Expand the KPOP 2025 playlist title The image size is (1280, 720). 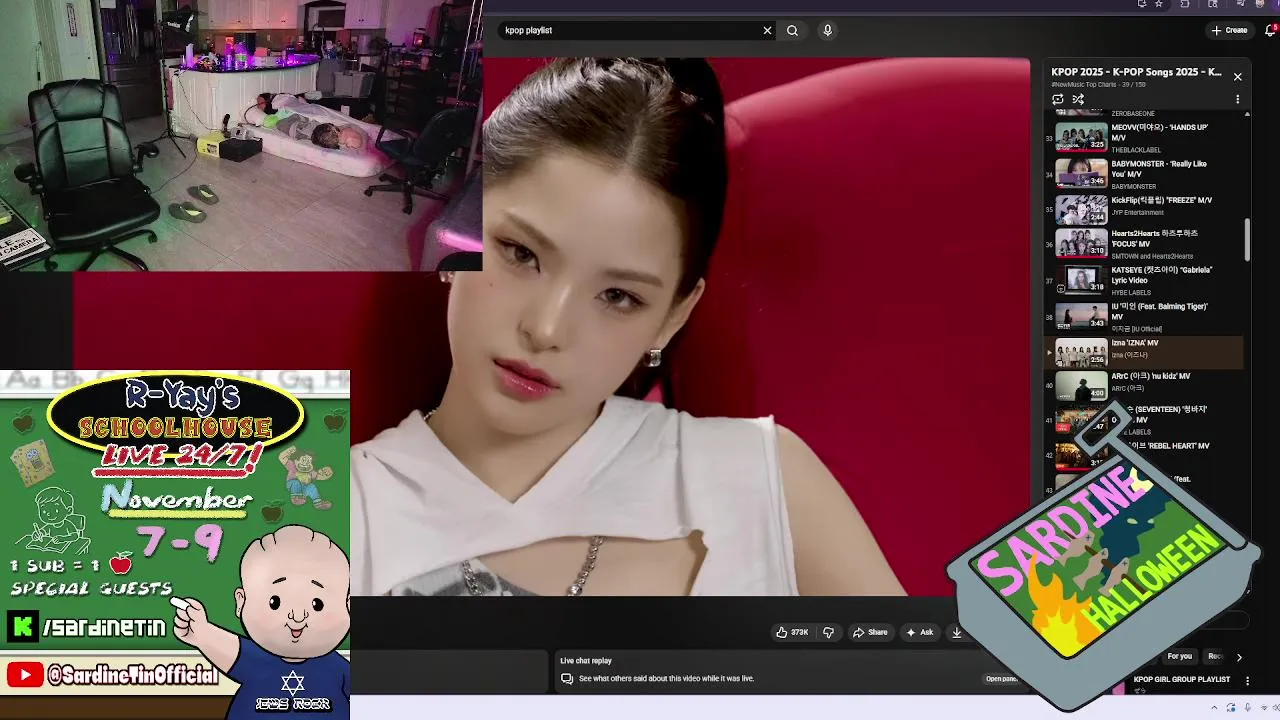[x=1136, y=72]
